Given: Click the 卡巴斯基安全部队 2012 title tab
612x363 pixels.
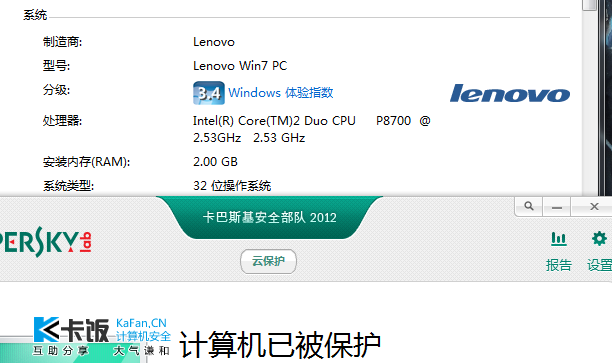Looking at the screenshot, I should [x=269, y=217].
